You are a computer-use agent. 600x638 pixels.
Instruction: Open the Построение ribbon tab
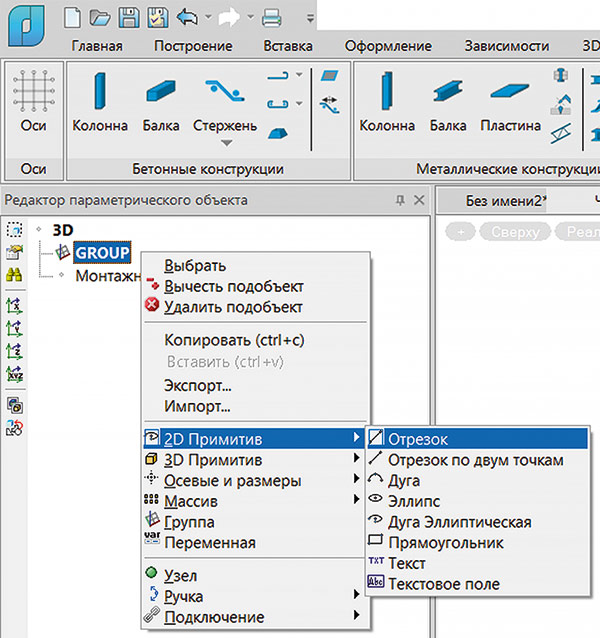[x=193, y=46]
